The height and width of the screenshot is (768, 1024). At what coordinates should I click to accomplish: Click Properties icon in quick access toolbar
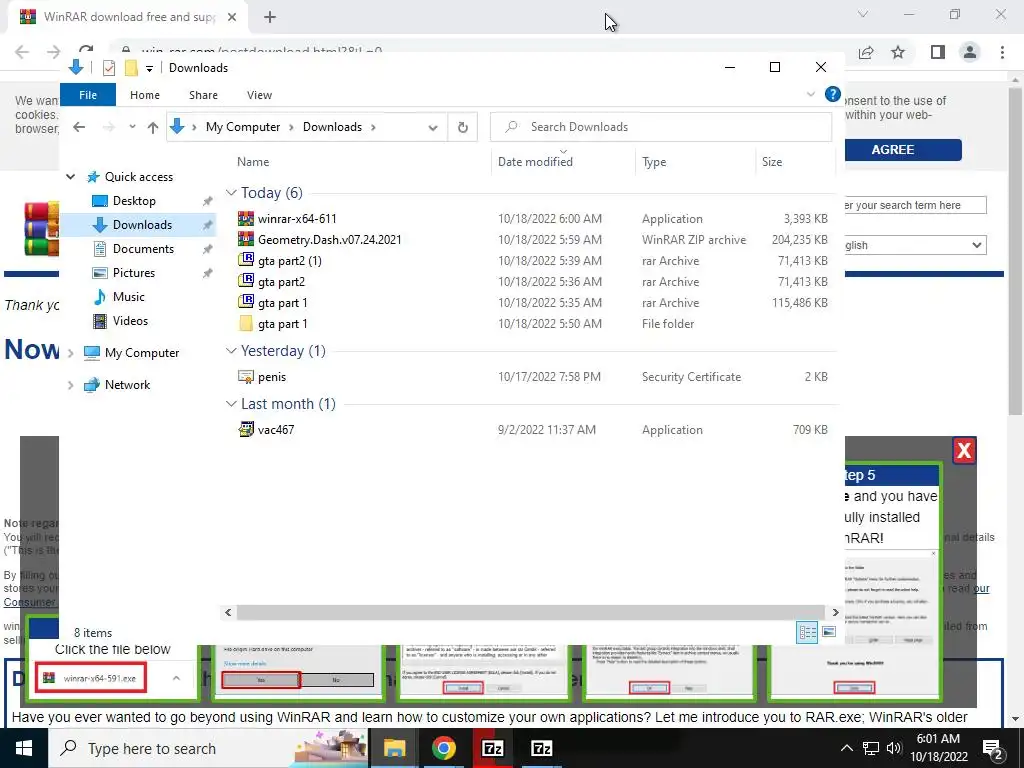click(x=109, y=68)
